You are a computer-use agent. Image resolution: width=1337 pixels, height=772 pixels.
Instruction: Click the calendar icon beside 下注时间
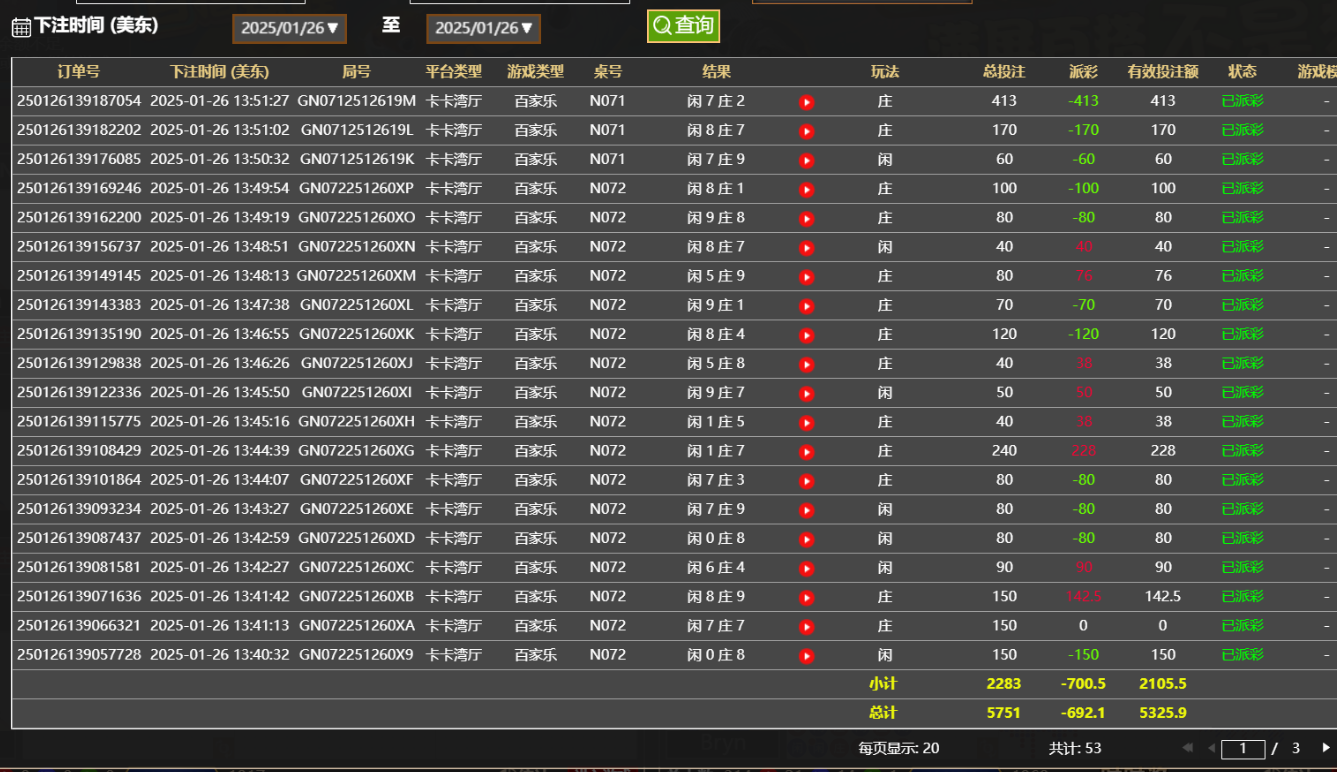coord(21,28)
